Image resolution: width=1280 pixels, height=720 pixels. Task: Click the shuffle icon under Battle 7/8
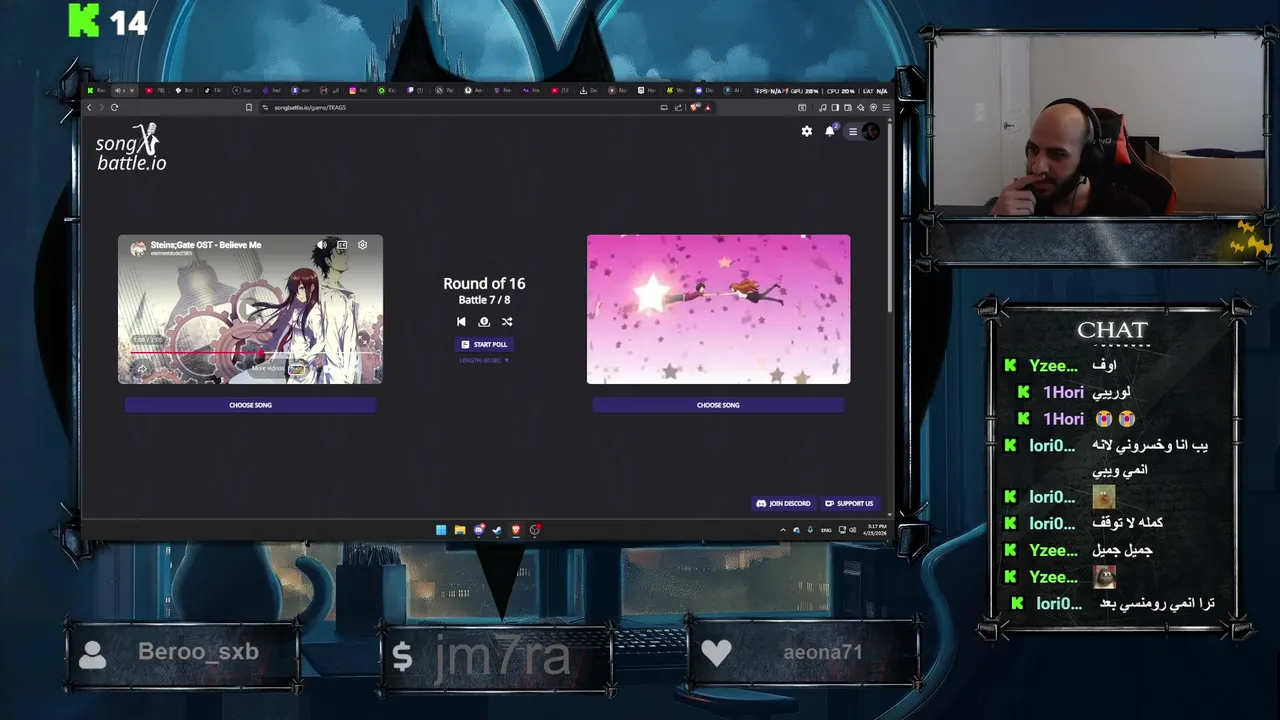[507, 321]
